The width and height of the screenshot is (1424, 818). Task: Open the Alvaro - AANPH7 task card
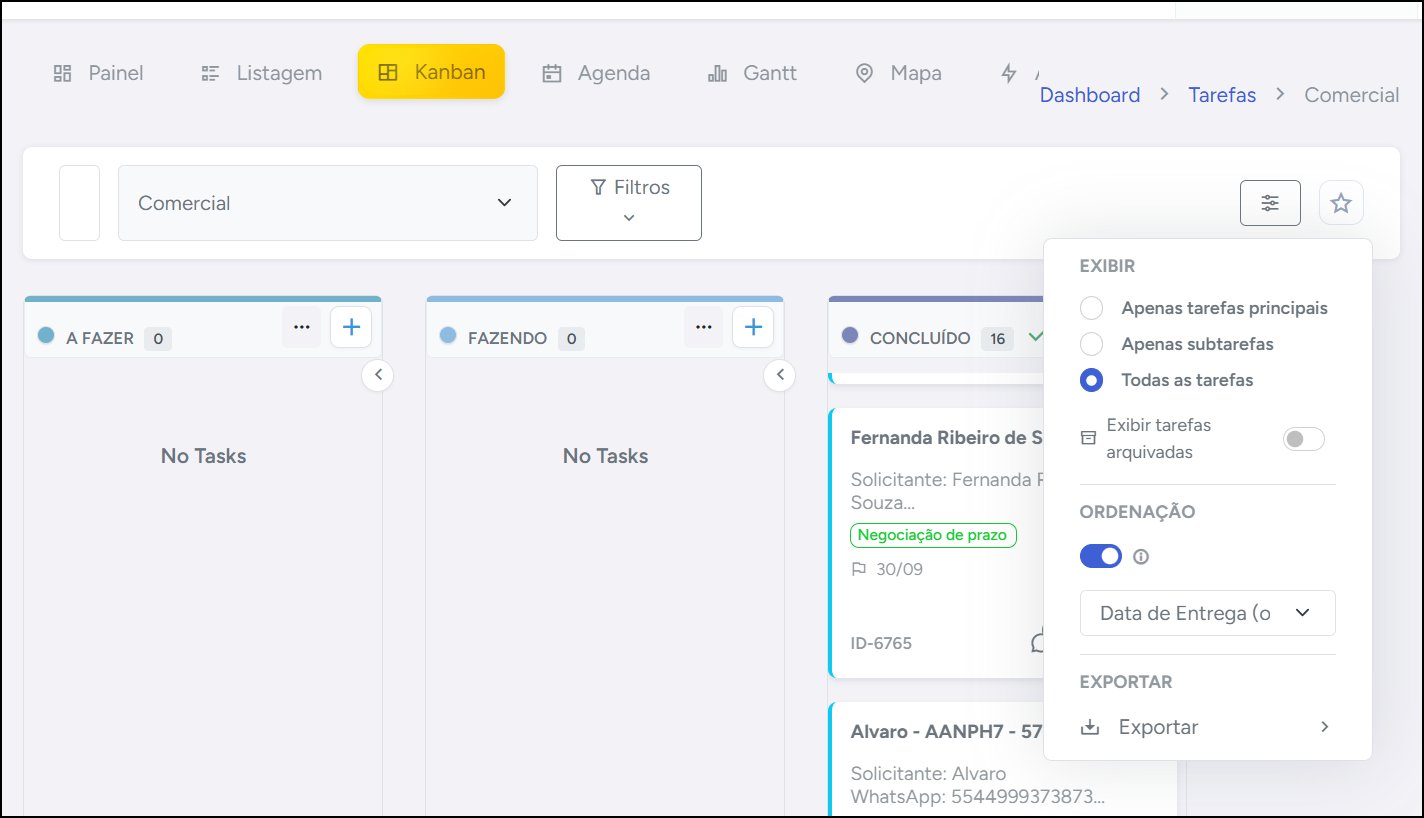[x=947, y=731]
